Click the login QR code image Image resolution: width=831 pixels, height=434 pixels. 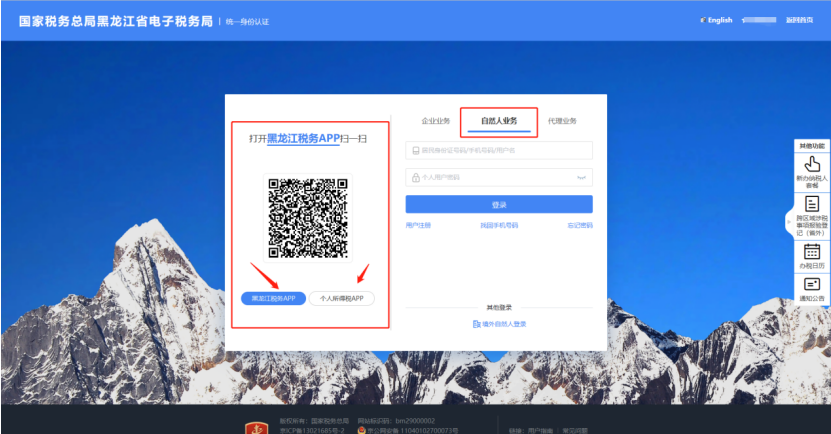(x=308, y=218)
